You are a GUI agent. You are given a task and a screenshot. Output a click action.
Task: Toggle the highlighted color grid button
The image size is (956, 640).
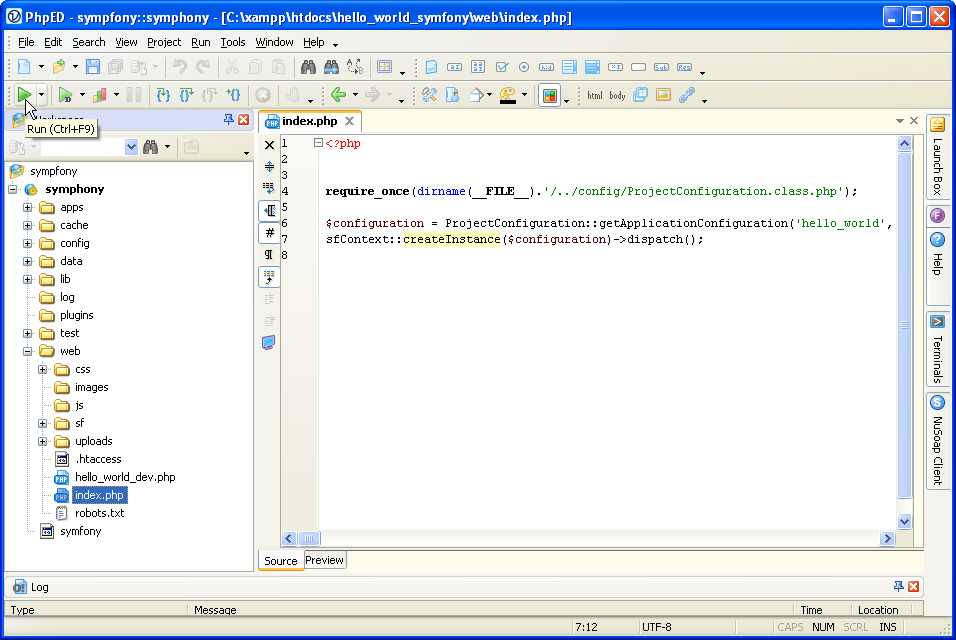click(x=549, y=96)
